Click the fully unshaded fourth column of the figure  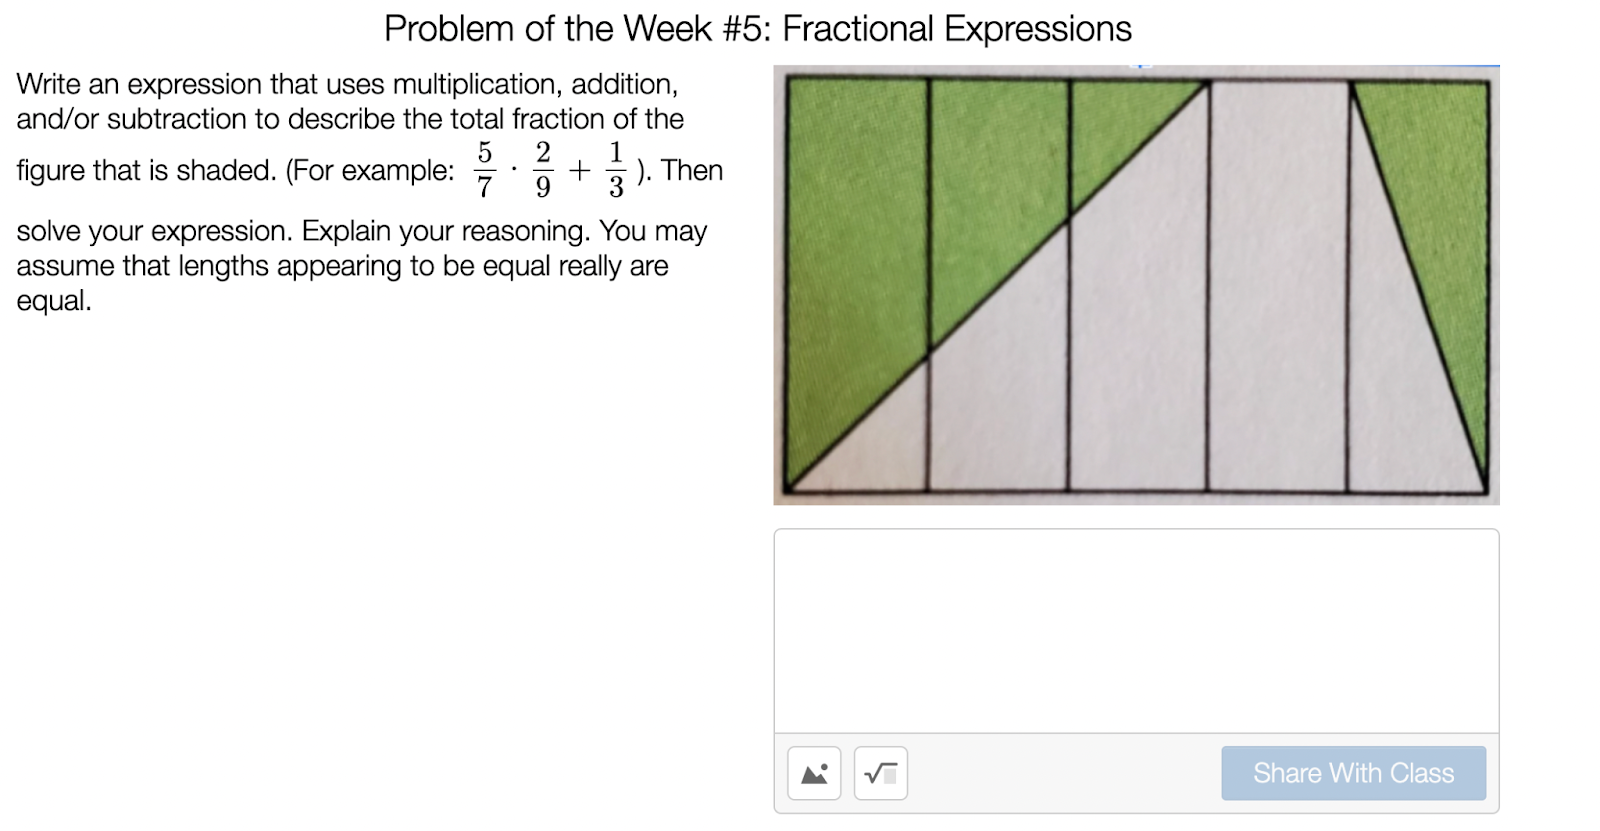click(x=1279, y=285)
